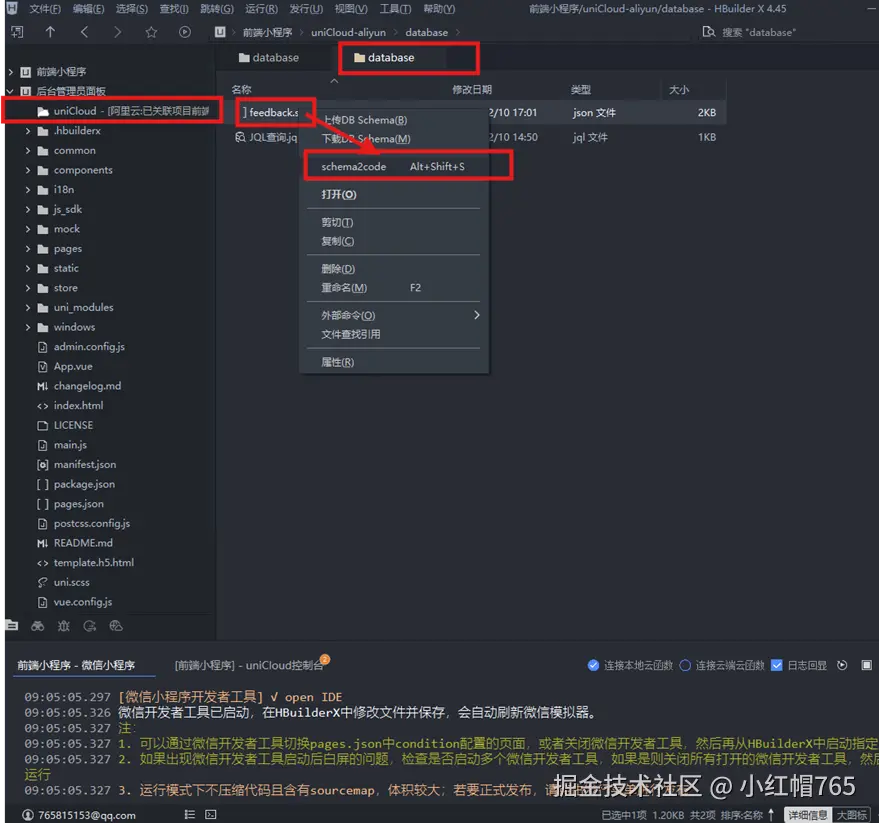This screenshot has height=823, width=879.
Task: Click the navigate-up arrow in toolbar
Action: 50,32
